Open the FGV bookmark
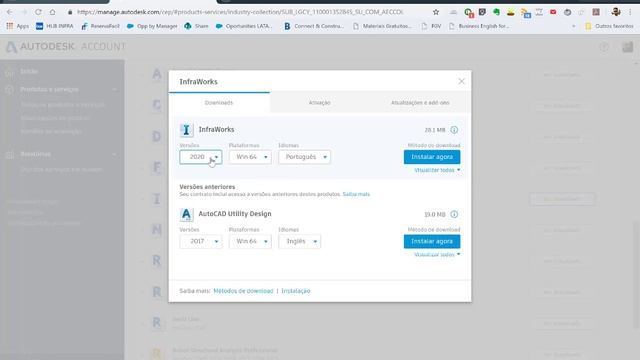 coord(431,26)
